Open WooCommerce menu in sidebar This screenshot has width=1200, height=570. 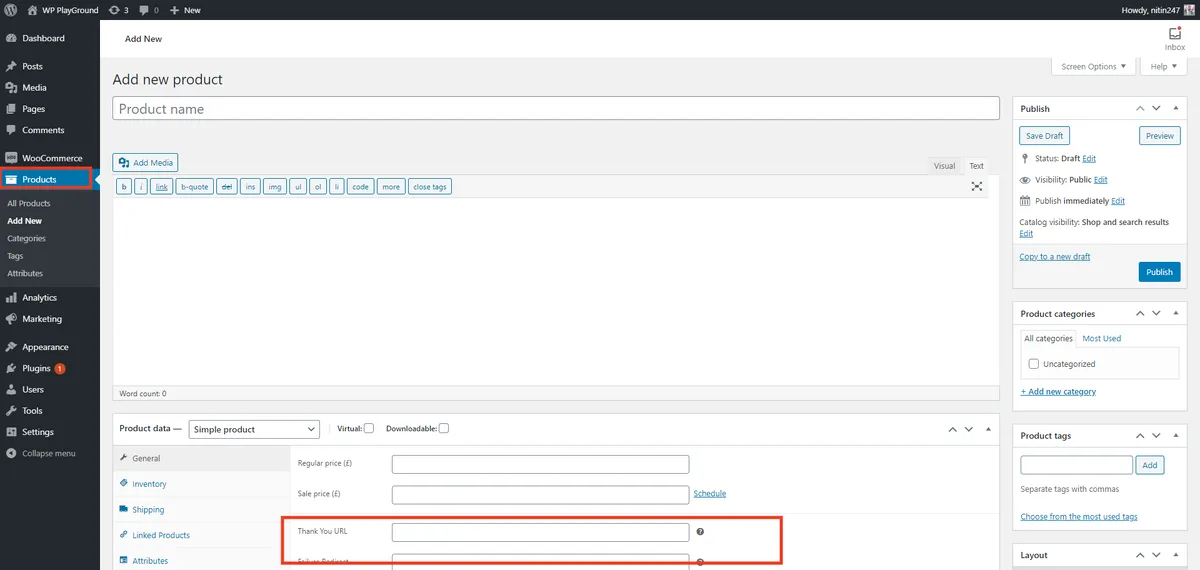point(50,158)
